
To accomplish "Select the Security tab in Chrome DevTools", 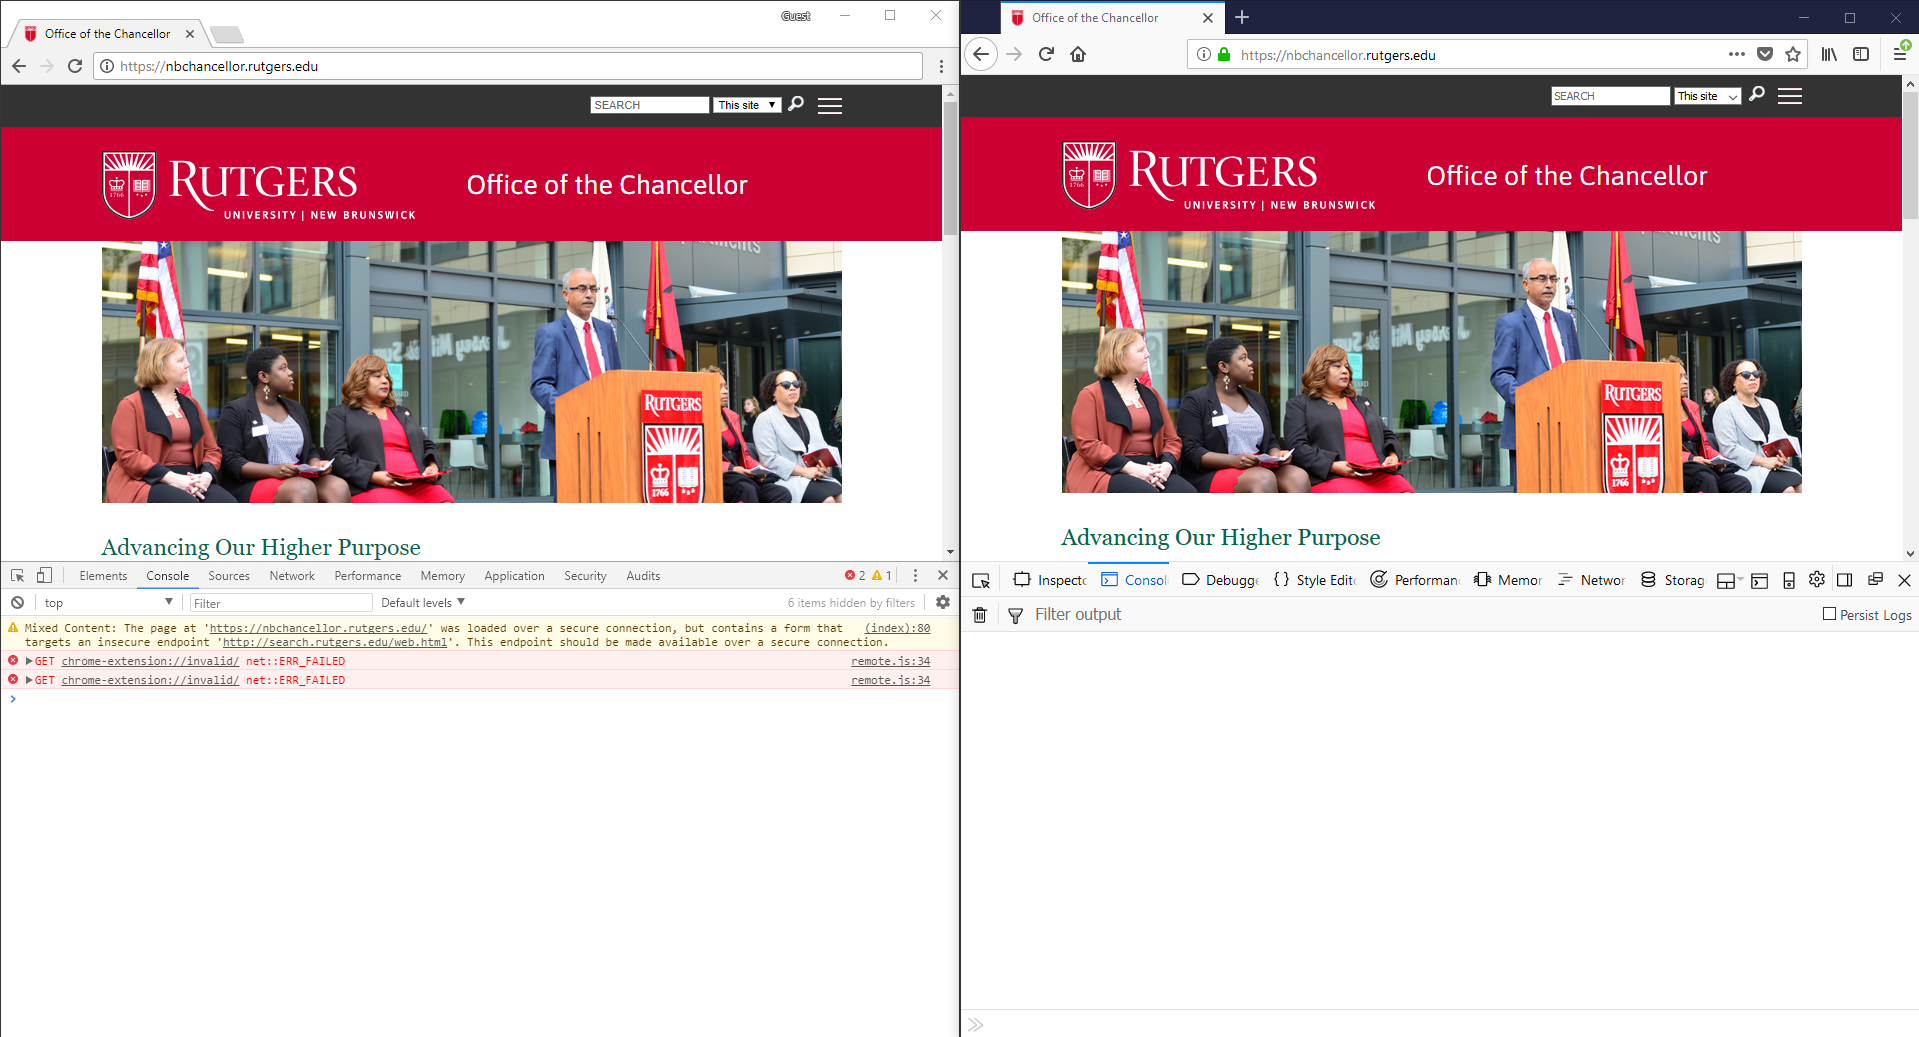I will [585, 576].
